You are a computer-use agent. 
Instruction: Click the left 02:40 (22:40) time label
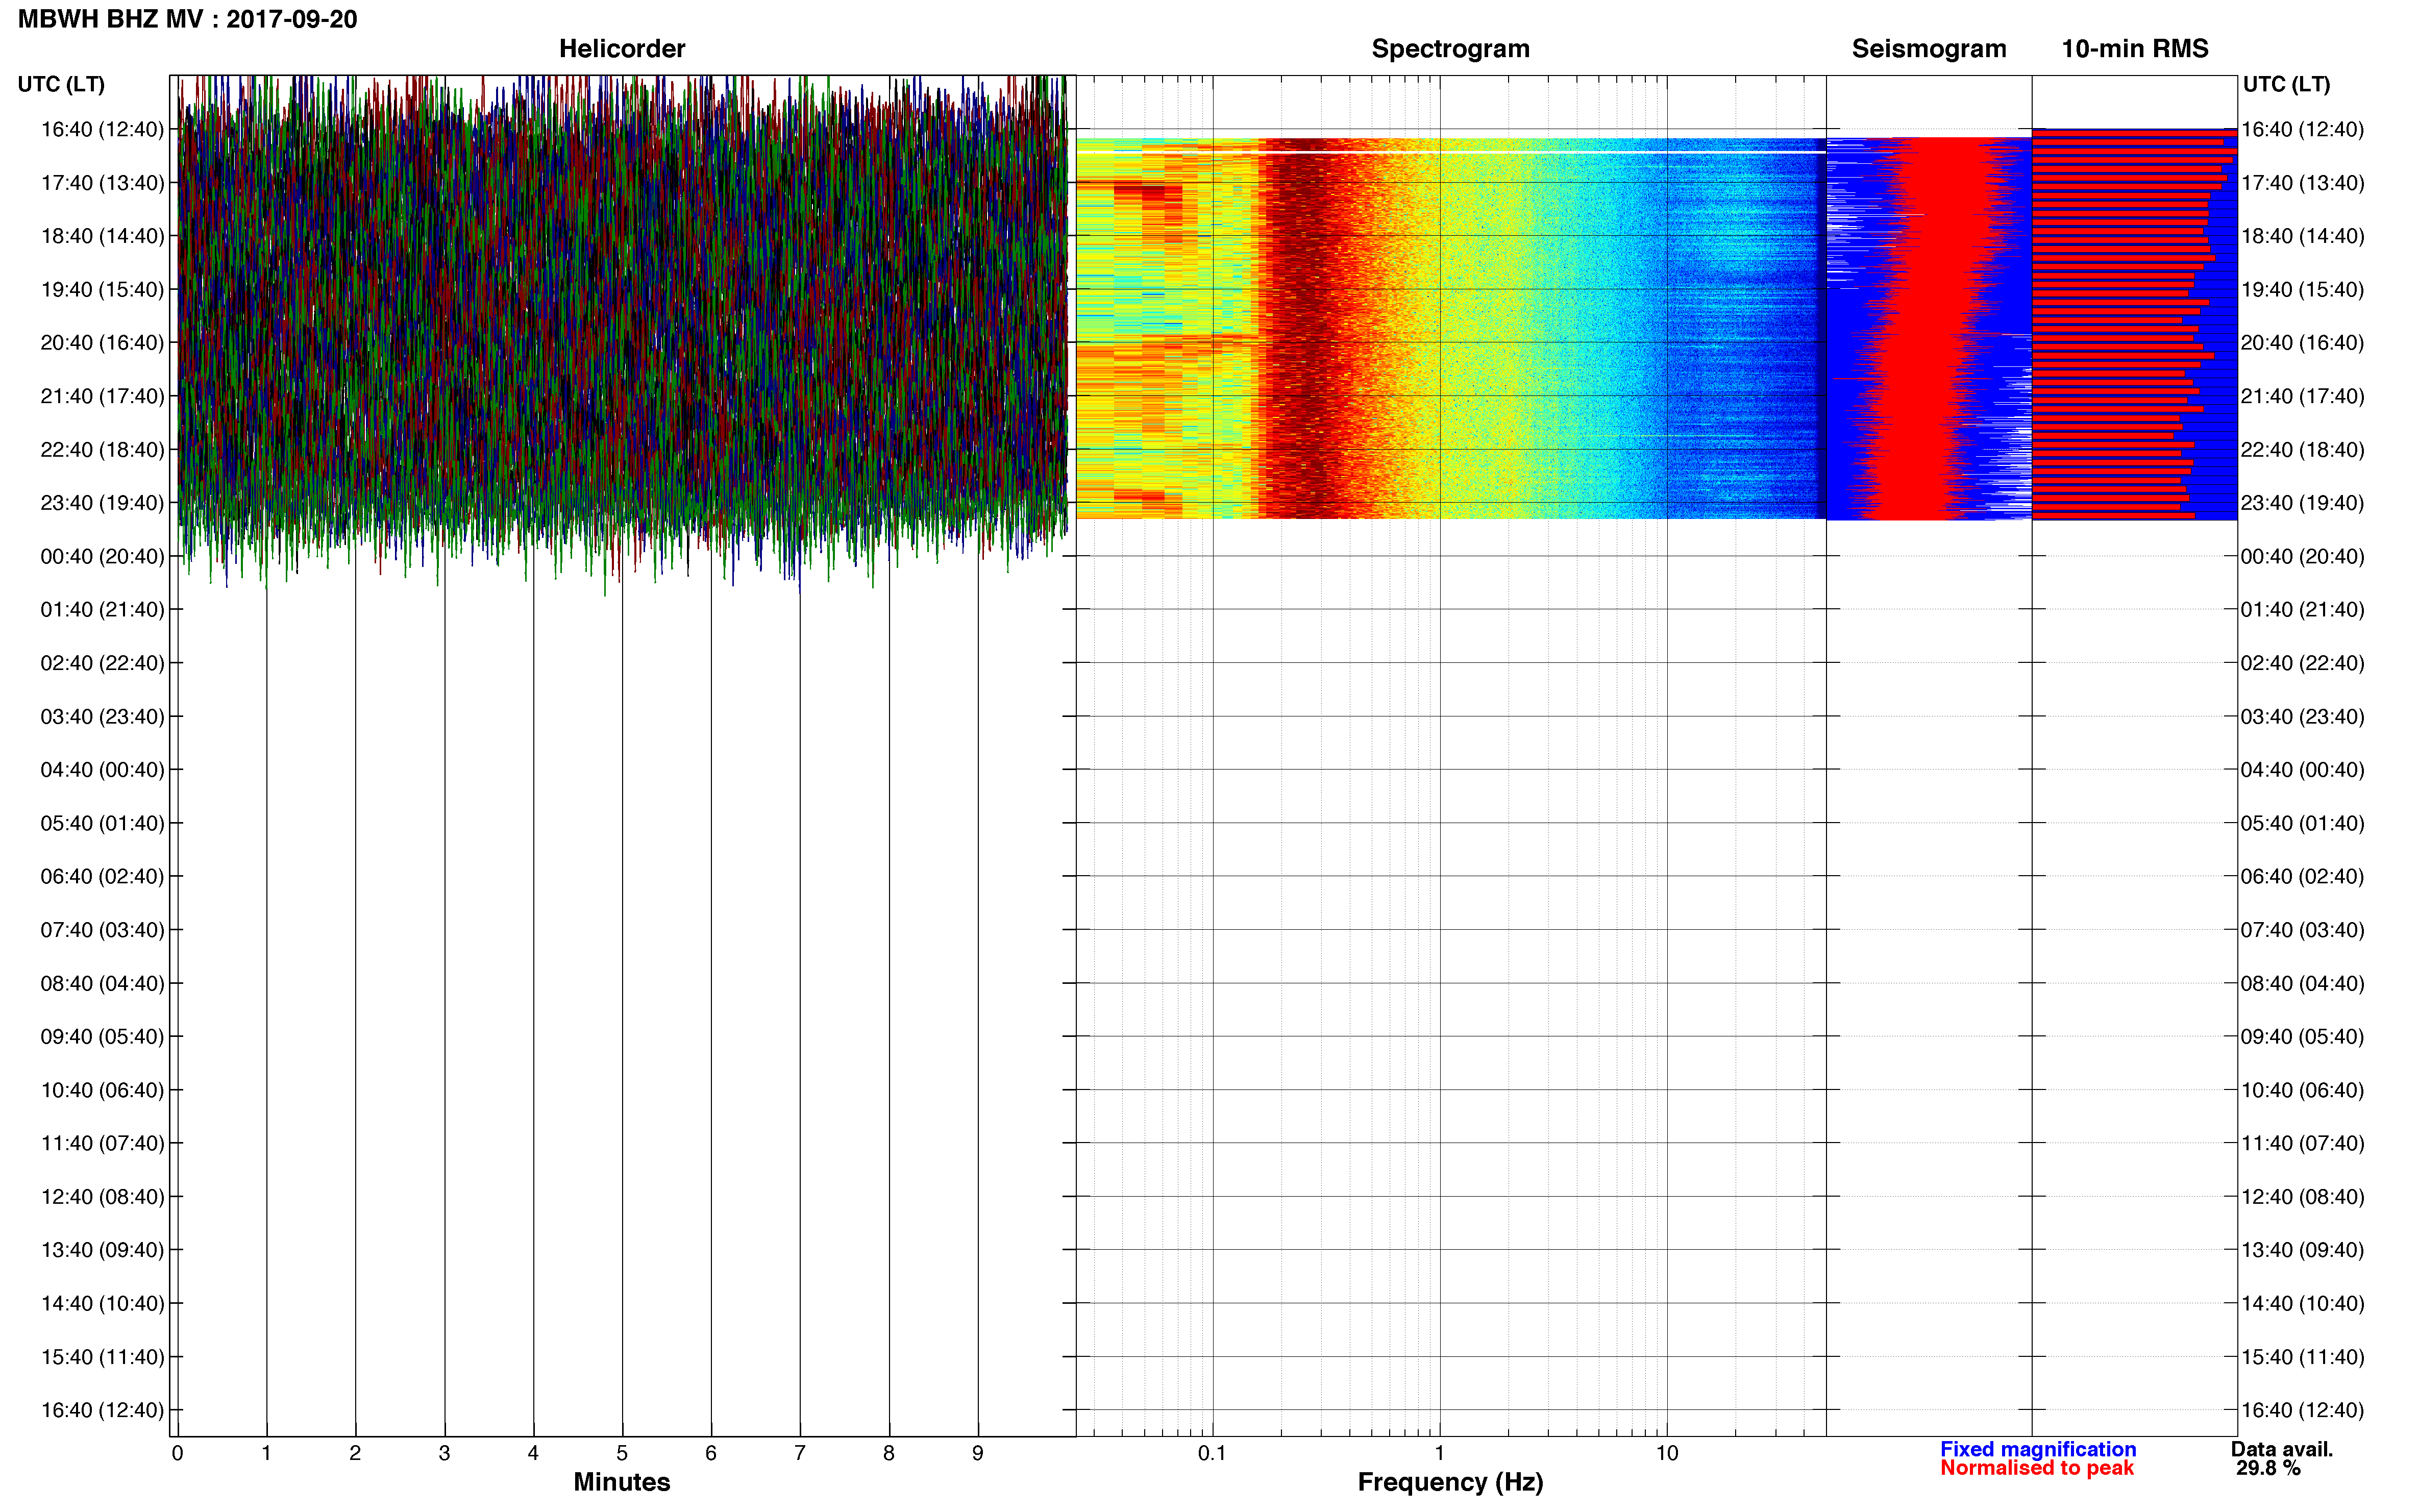(x=102, y=663)
